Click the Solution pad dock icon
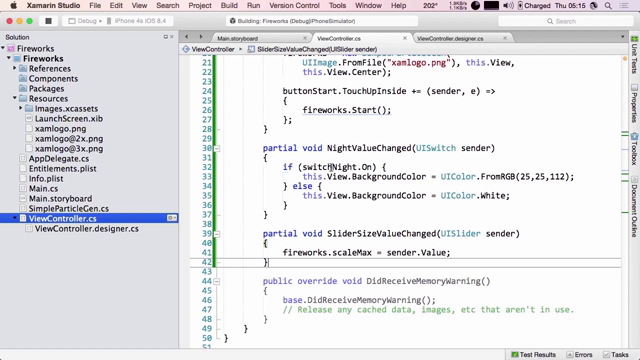The height and width of the screenshot is (360, 640). click(166, 37)
